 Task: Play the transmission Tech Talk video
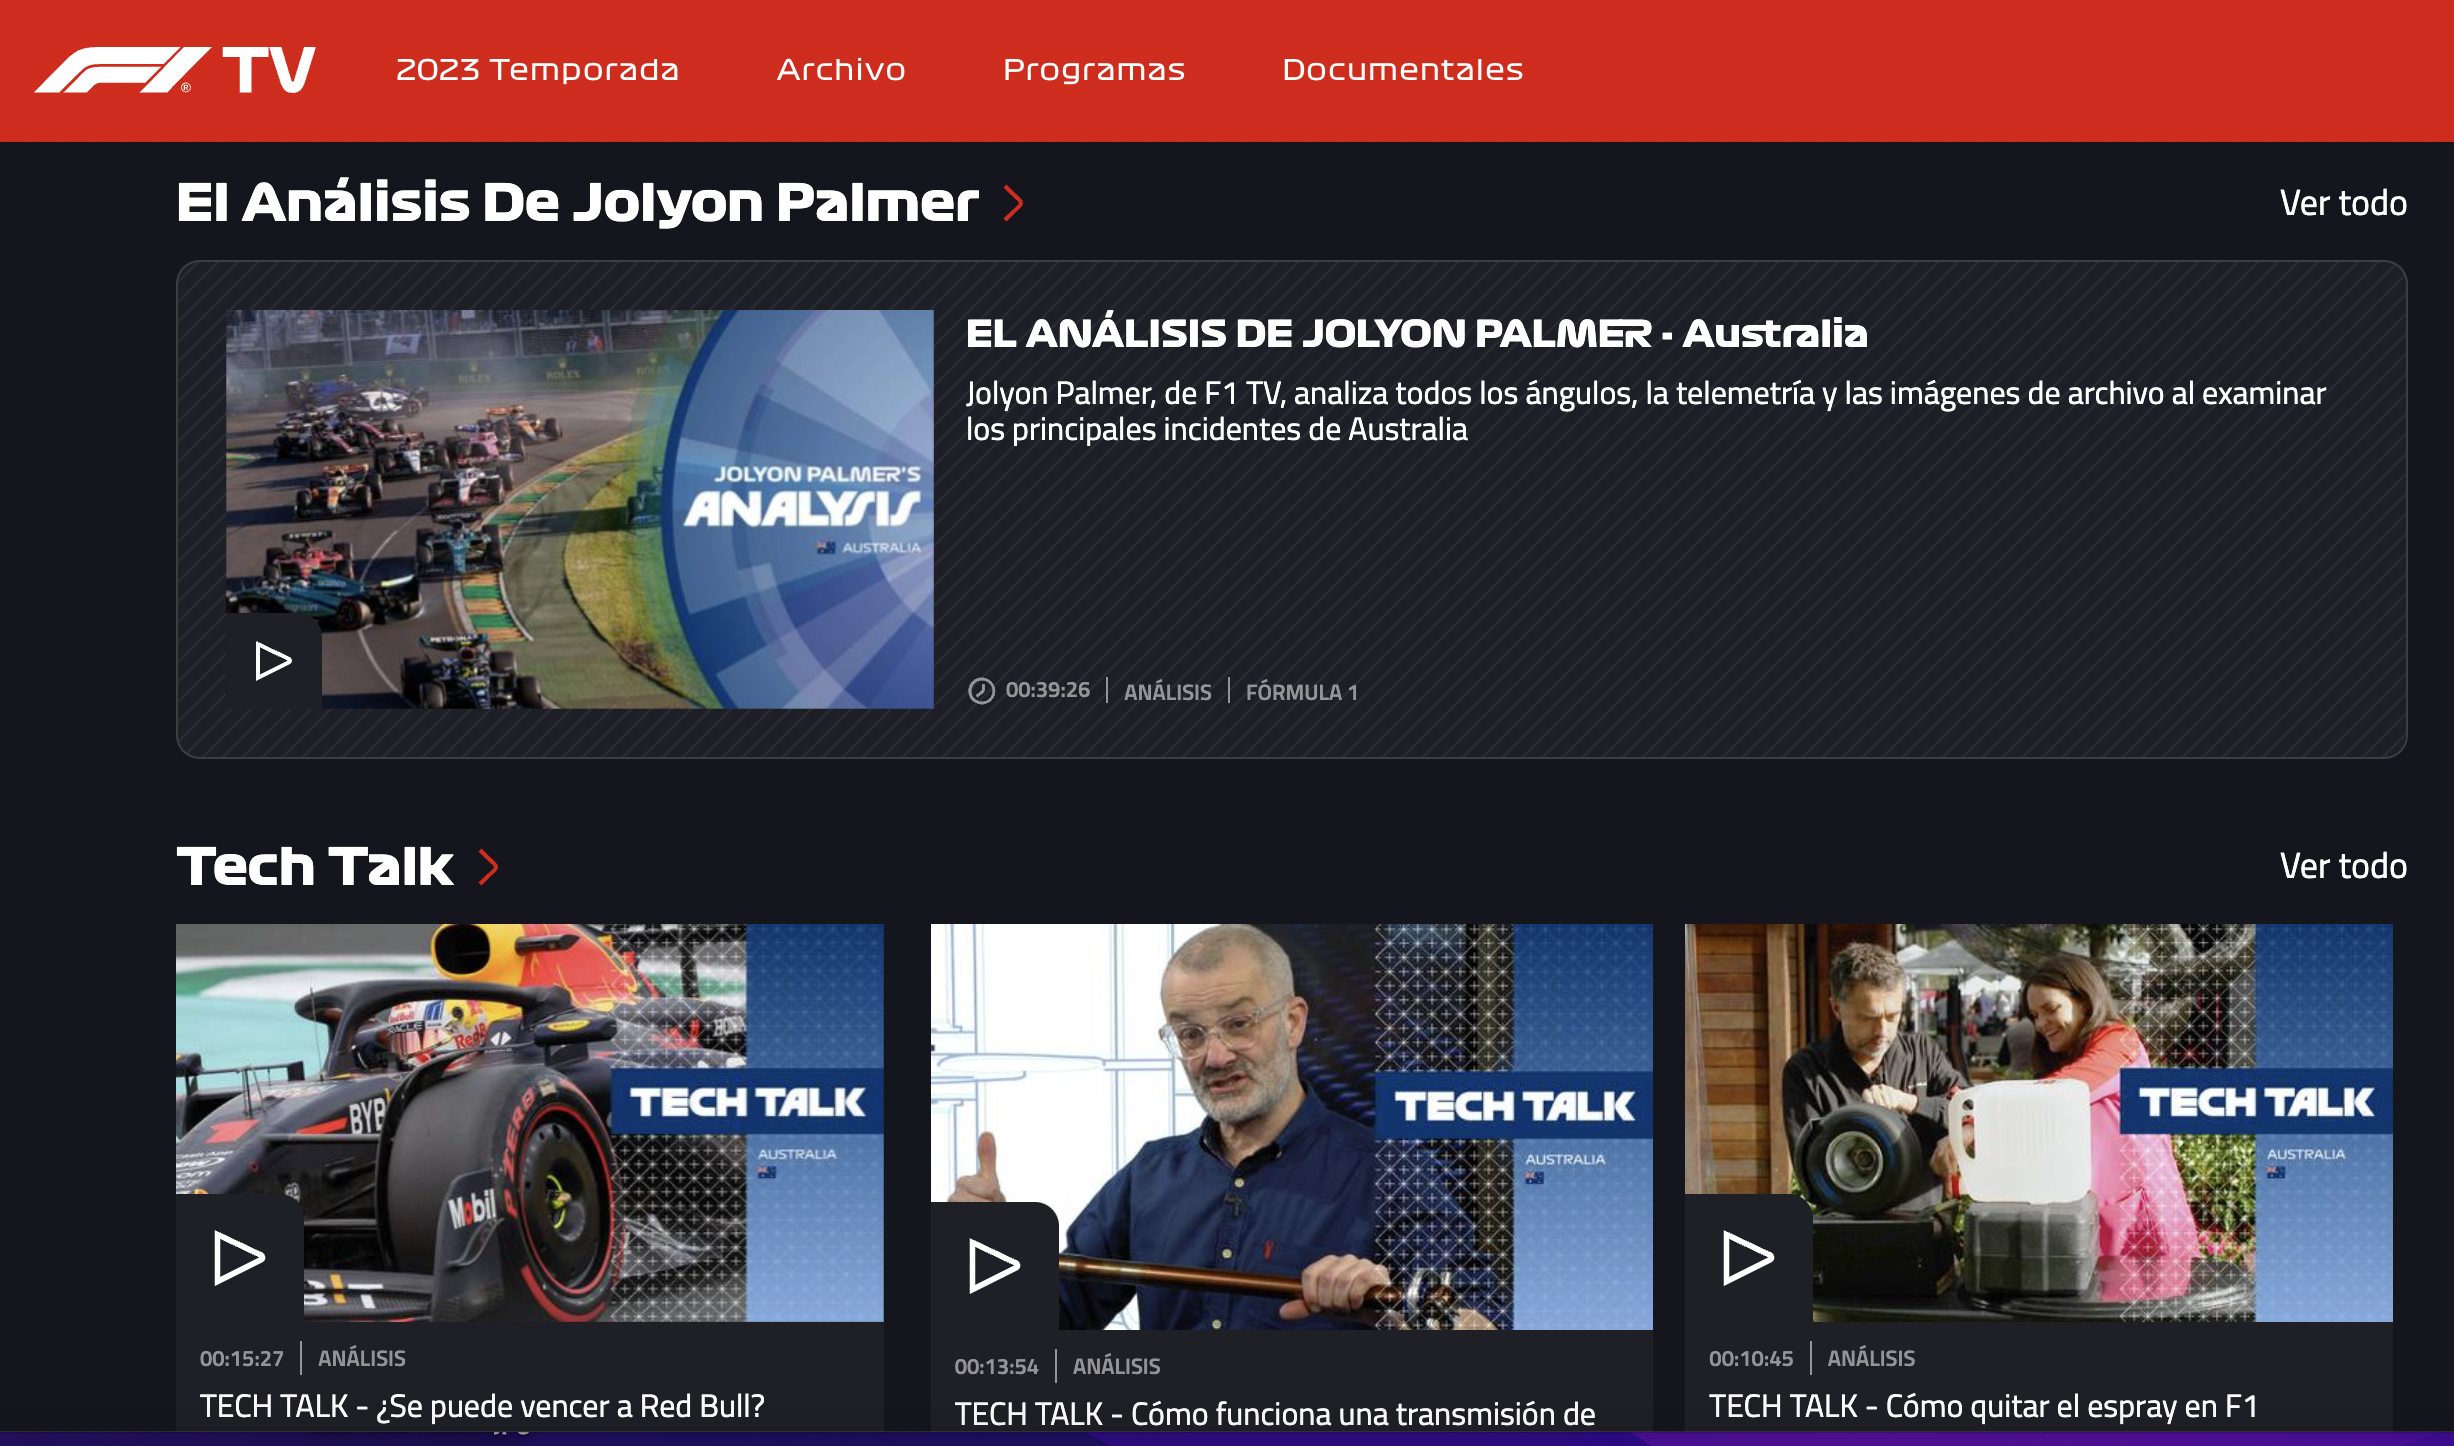(994, 1266)
